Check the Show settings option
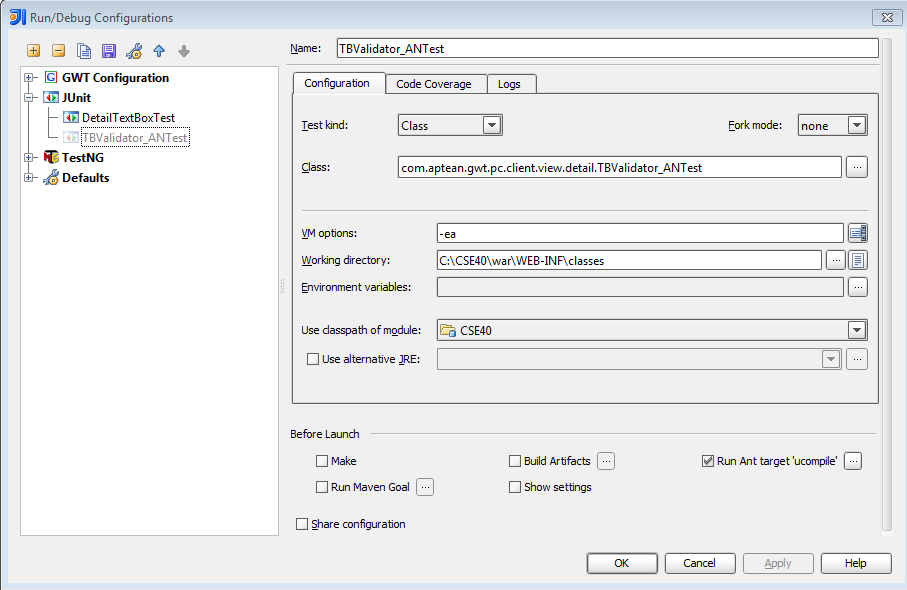Viewport: 907px width, 590px height. [515, 487]
